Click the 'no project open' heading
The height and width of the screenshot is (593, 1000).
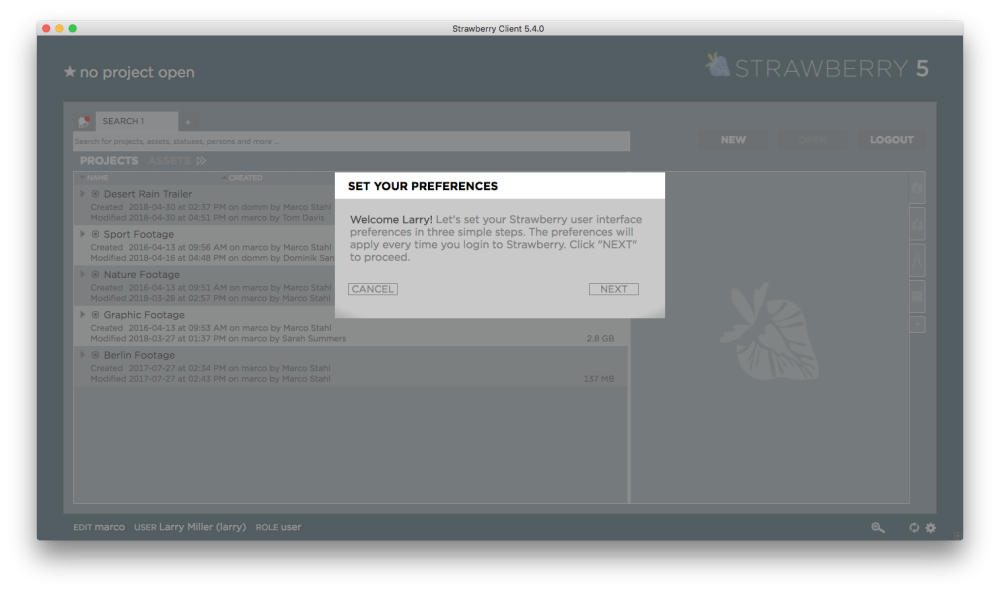pos(137,72)
